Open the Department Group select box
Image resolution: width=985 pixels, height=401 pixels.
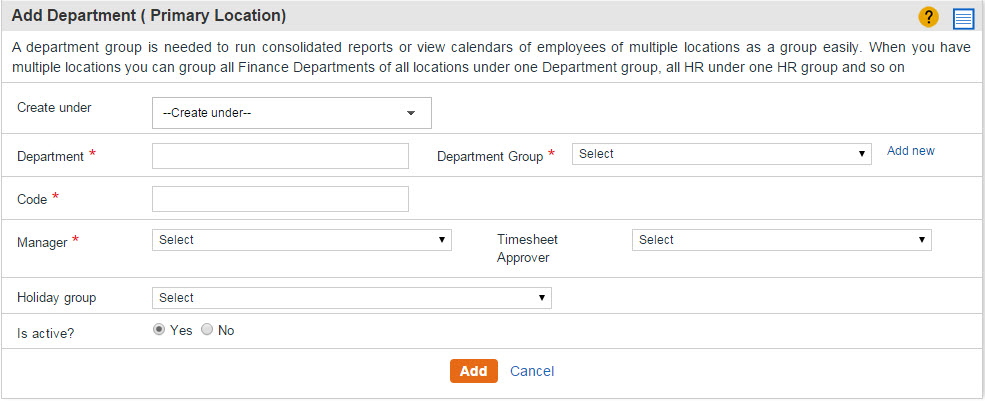coord(722,154)
